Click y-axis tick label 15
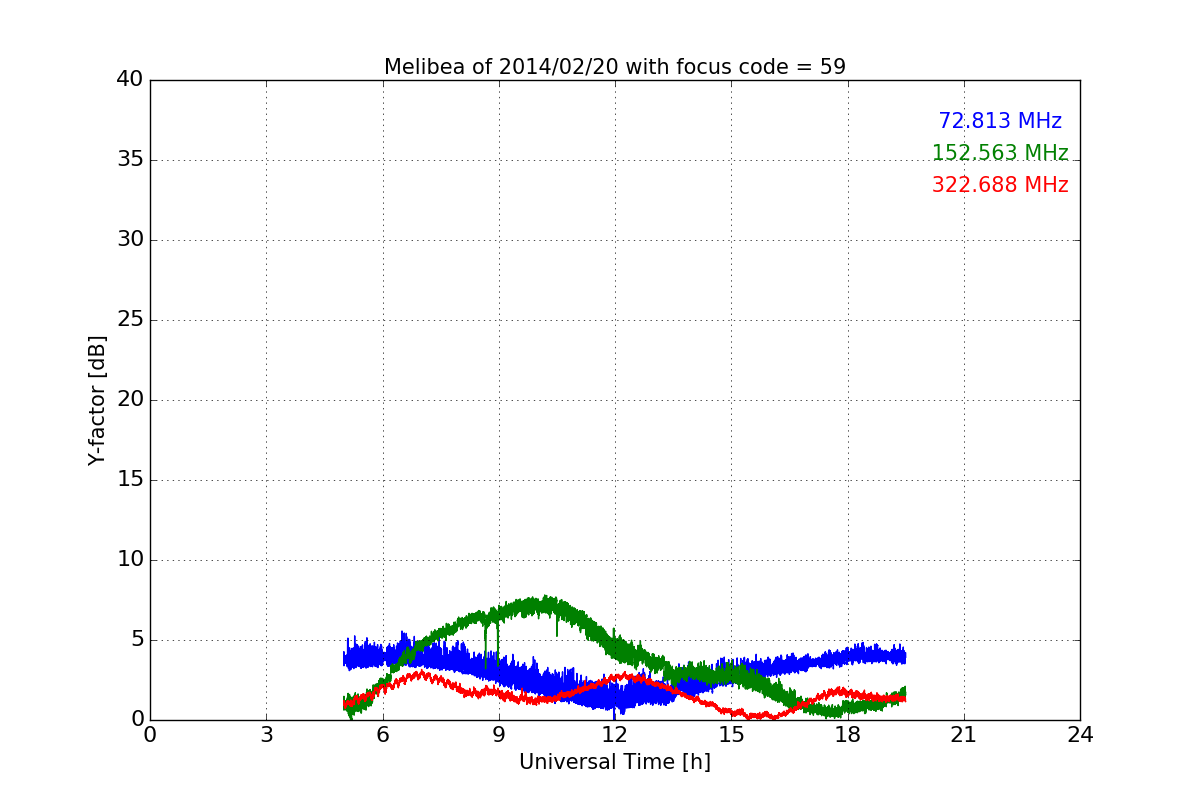1200x800 pixels. click(130, 480)
